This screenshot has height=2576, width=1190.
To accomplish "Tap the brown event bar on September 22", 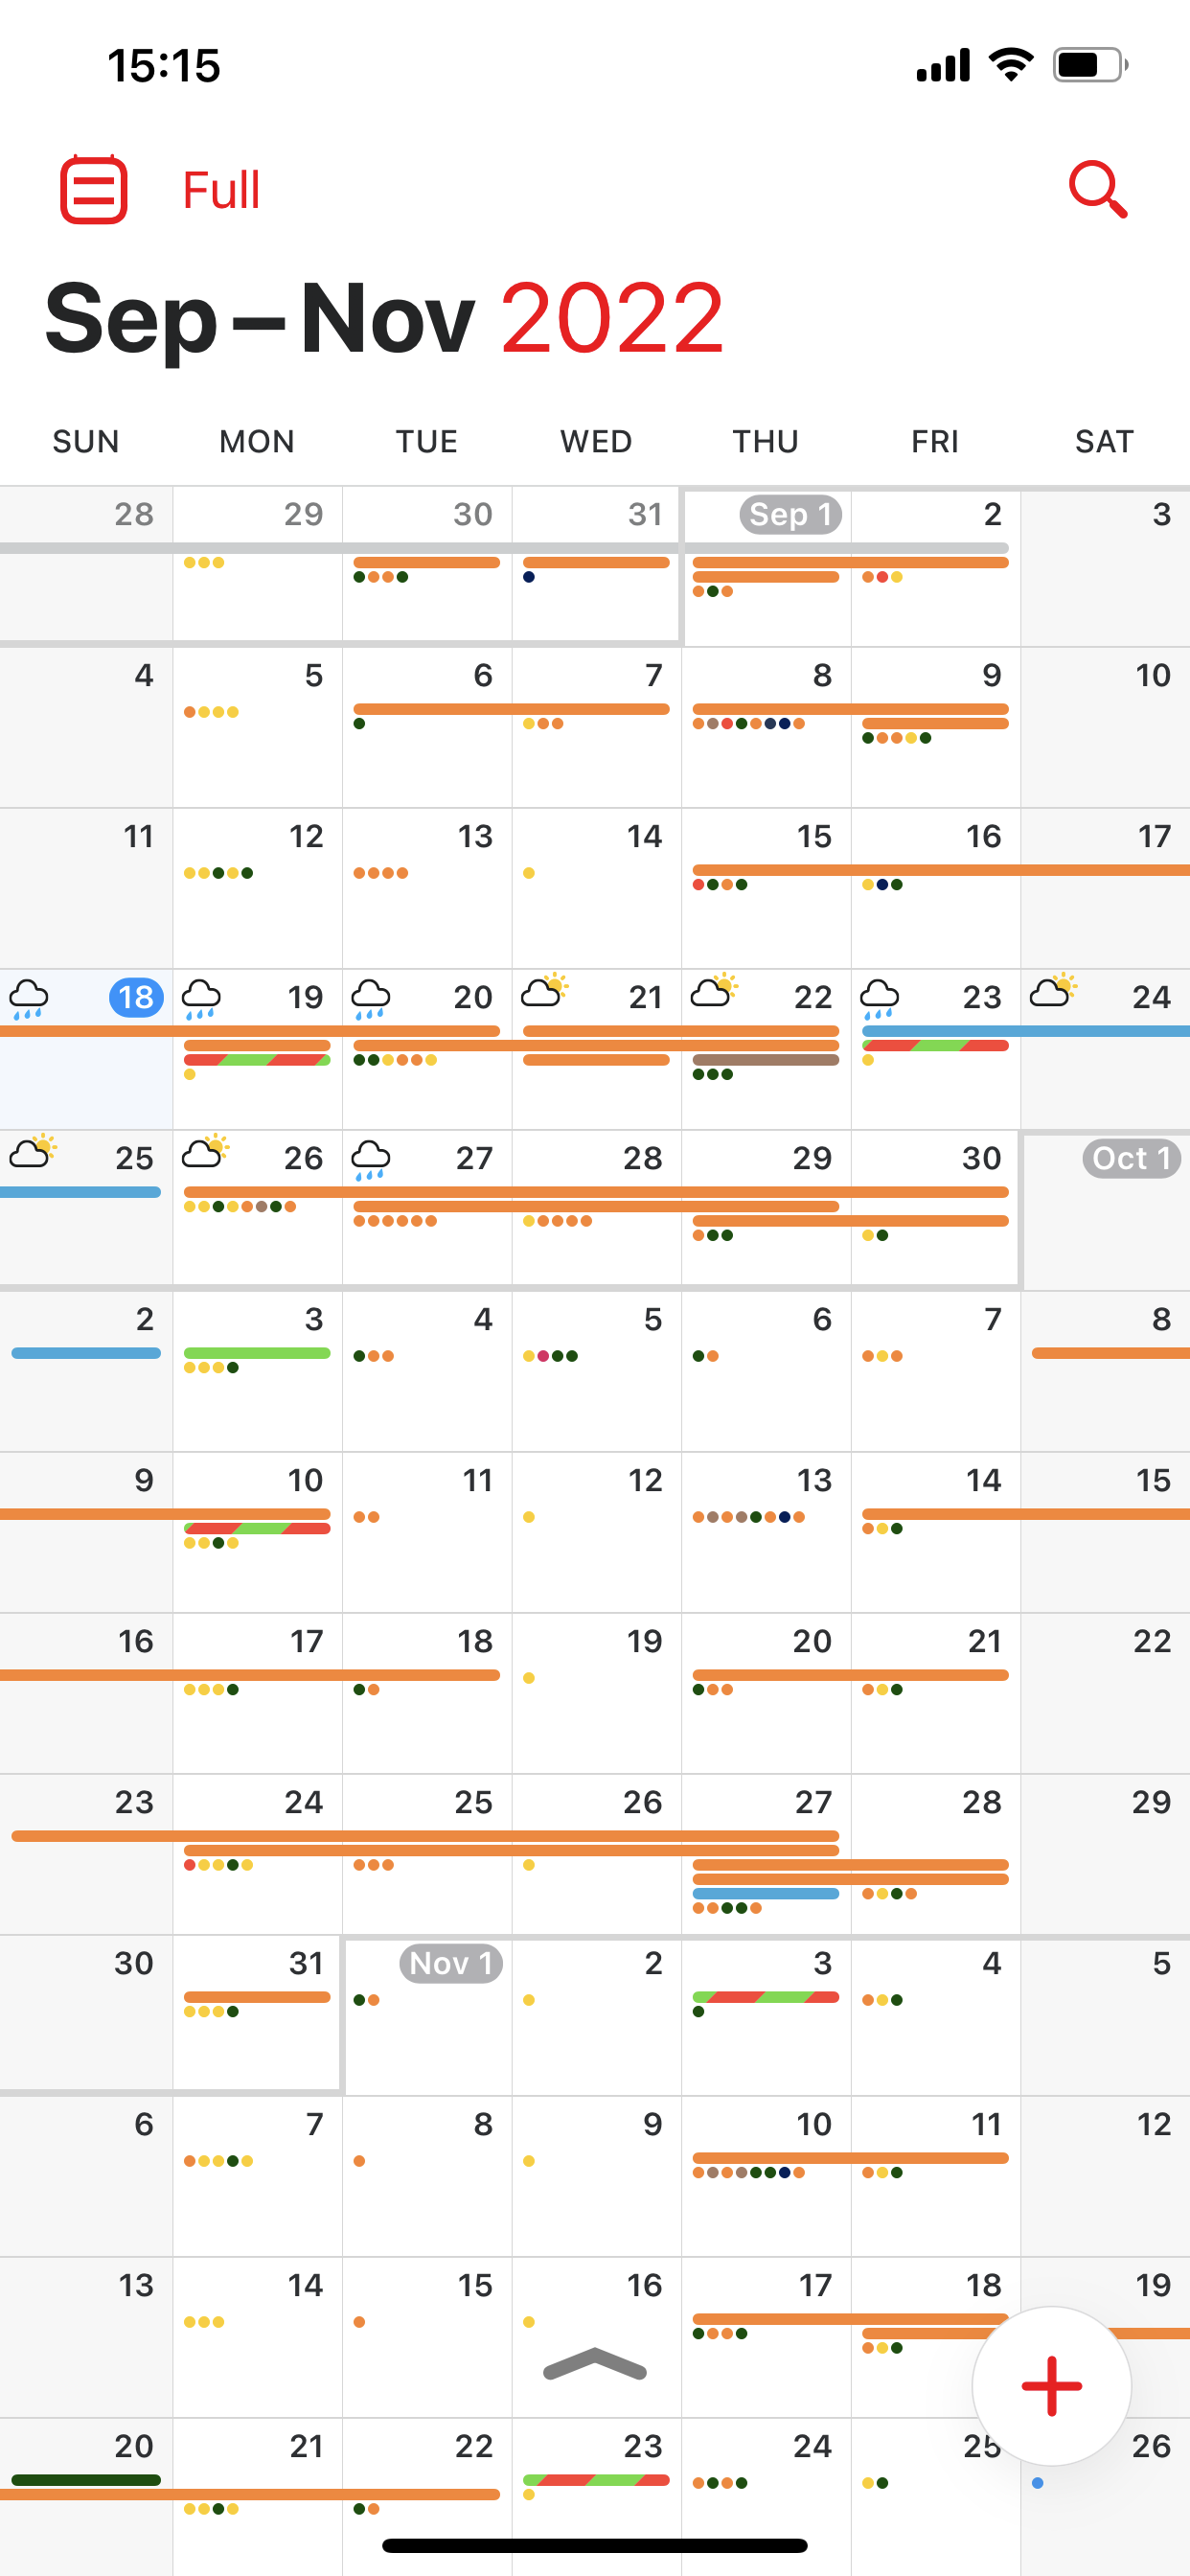I will coord(765,1060).
